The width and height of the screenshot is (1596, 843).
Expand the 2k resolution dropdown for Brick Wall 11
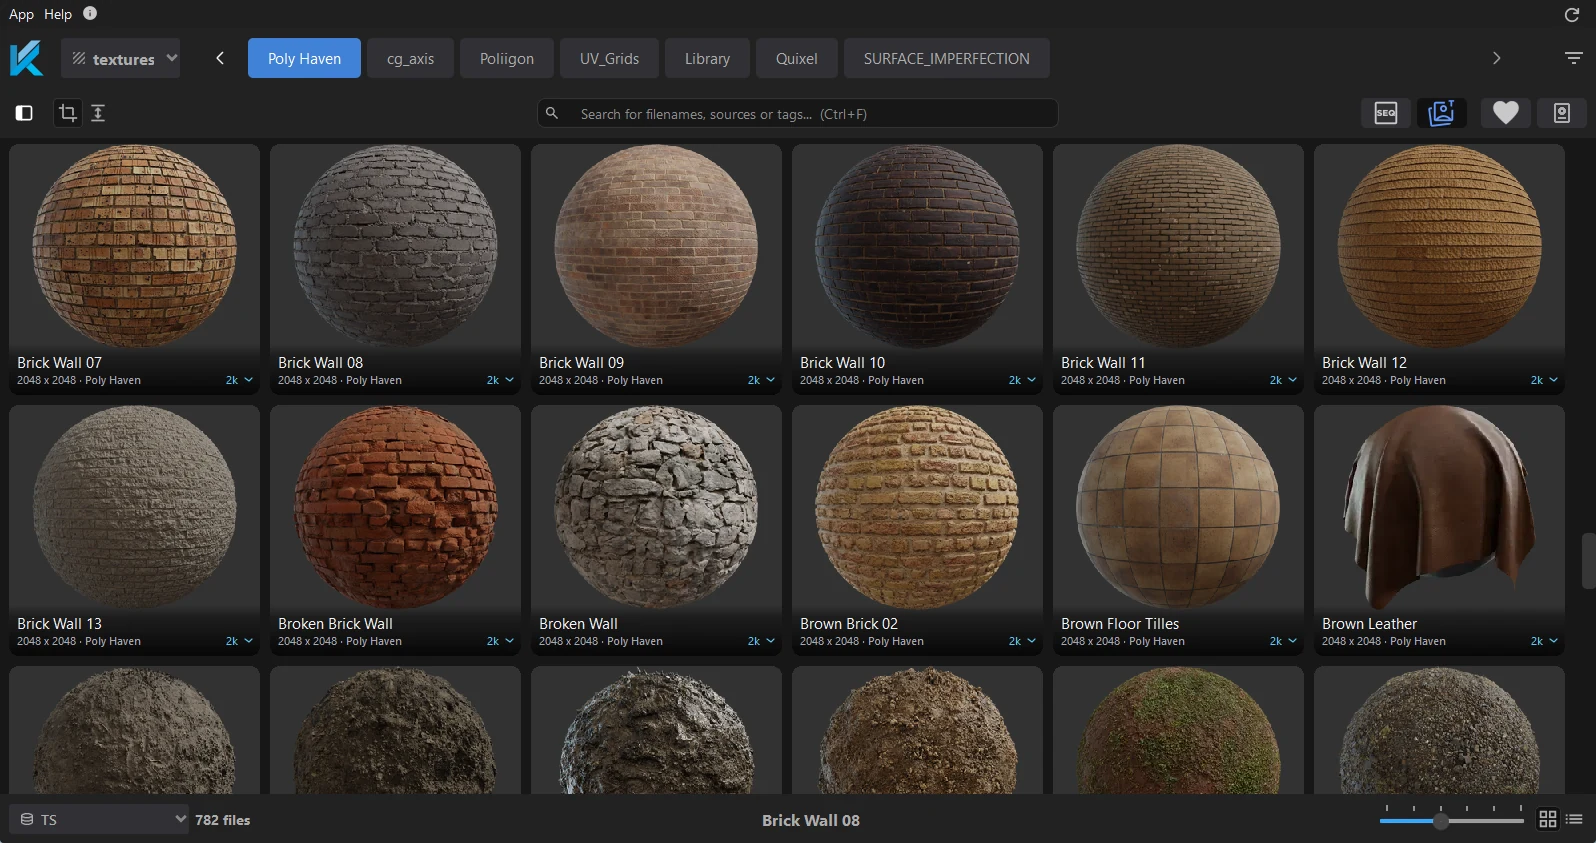(x=1283, y=380)
